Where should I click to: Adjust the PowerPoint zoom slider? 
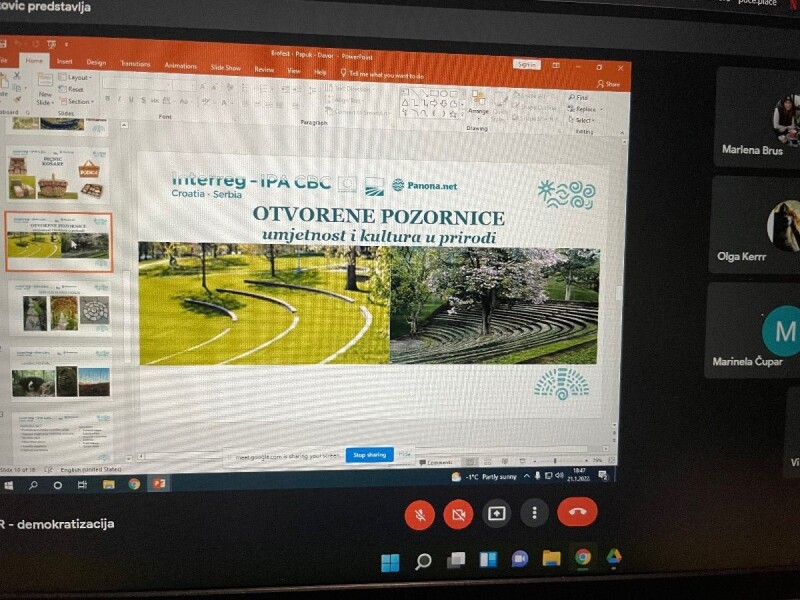(556, 462)
